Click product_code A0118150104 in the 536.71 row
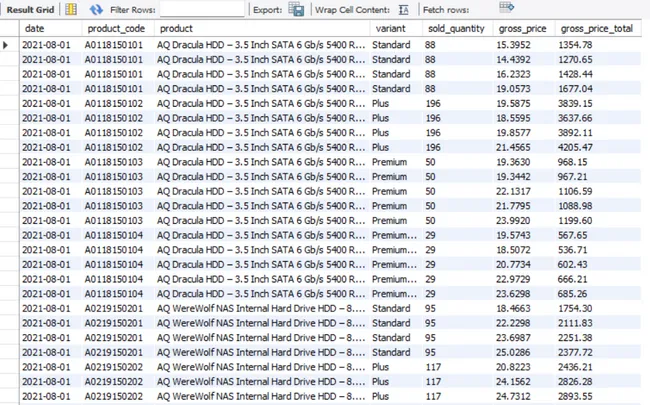 [114, 250]
